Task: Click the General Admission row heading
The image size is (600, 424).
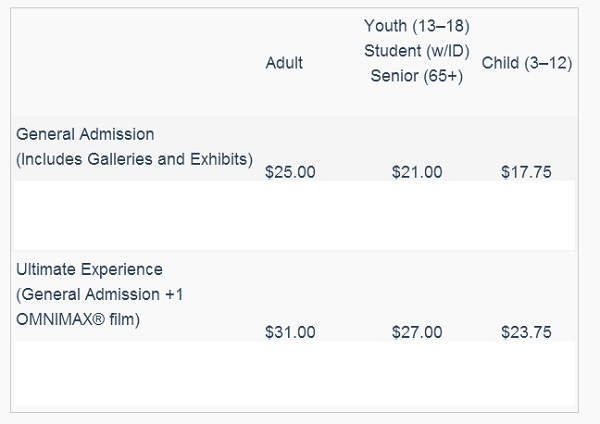Action: click(86, 133)
